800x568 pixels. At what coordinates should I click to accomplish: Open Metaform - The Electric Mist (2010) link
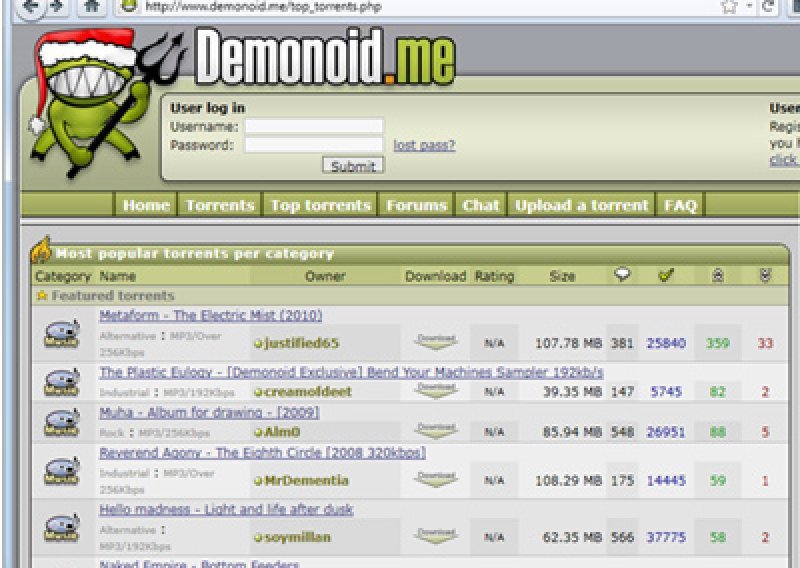coord(211,315)
